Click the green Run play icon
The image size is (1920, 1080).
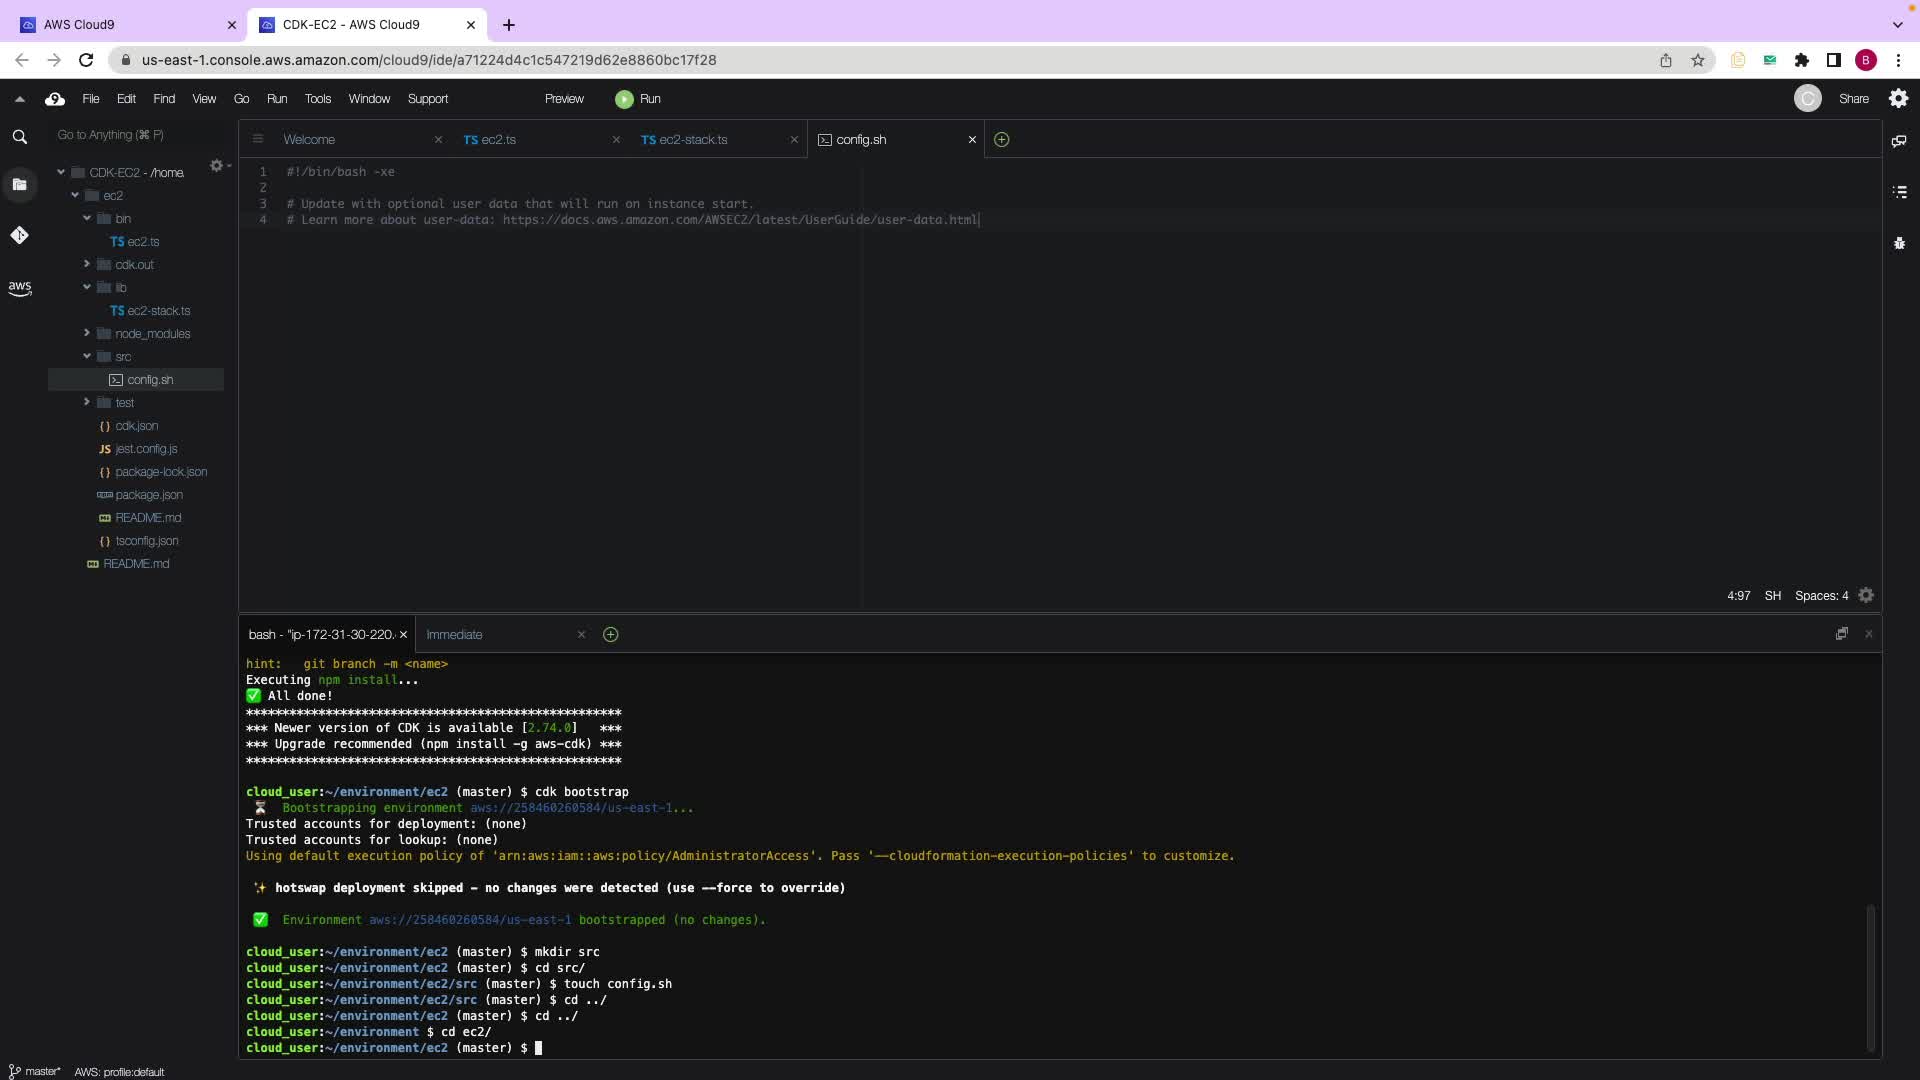coord(624,99)
